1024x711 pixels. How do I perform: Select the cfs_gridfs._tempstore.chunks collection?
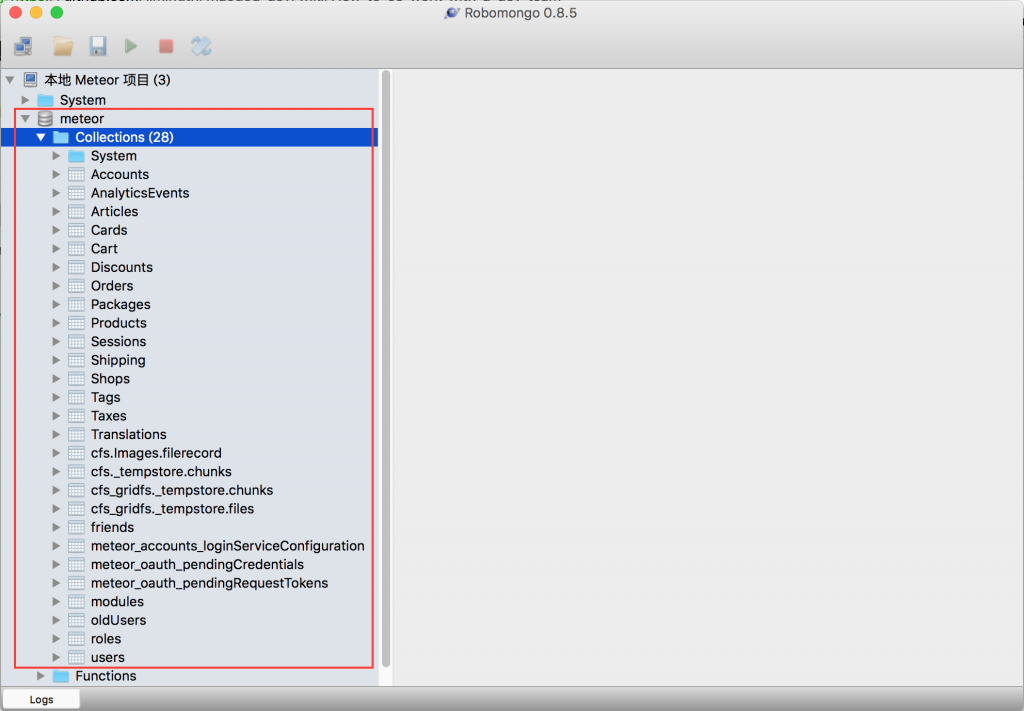182,490
